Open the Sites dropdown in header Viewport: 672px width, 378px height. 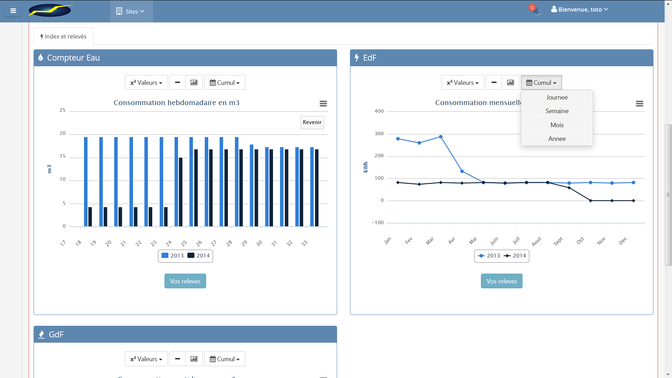(130, 12)
